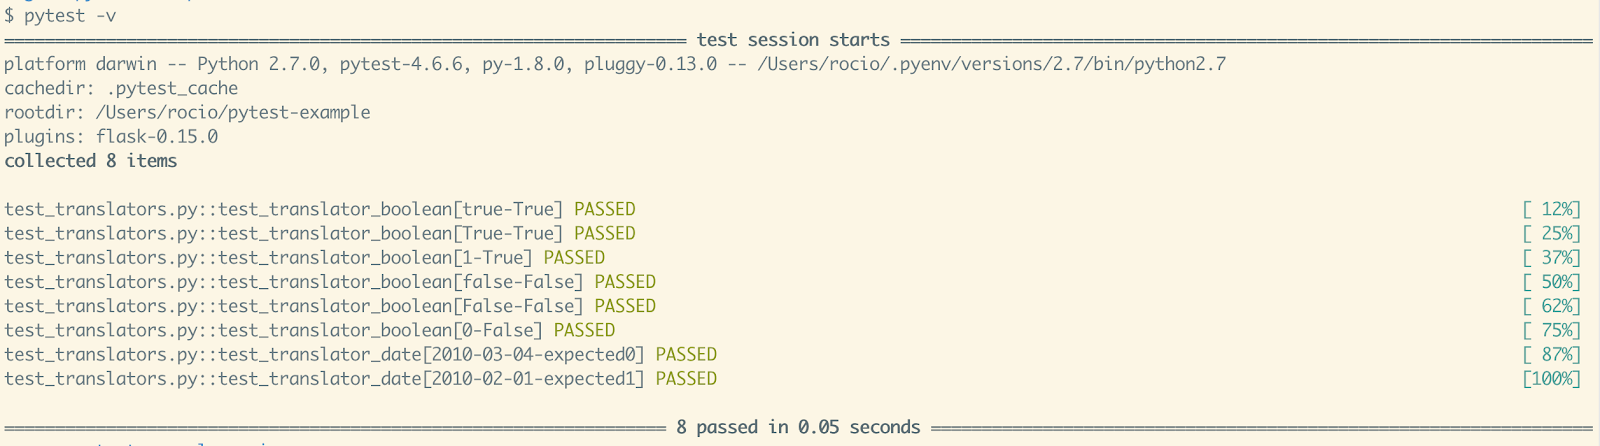Click the python2.7 interpreter path

pos(992,64)
